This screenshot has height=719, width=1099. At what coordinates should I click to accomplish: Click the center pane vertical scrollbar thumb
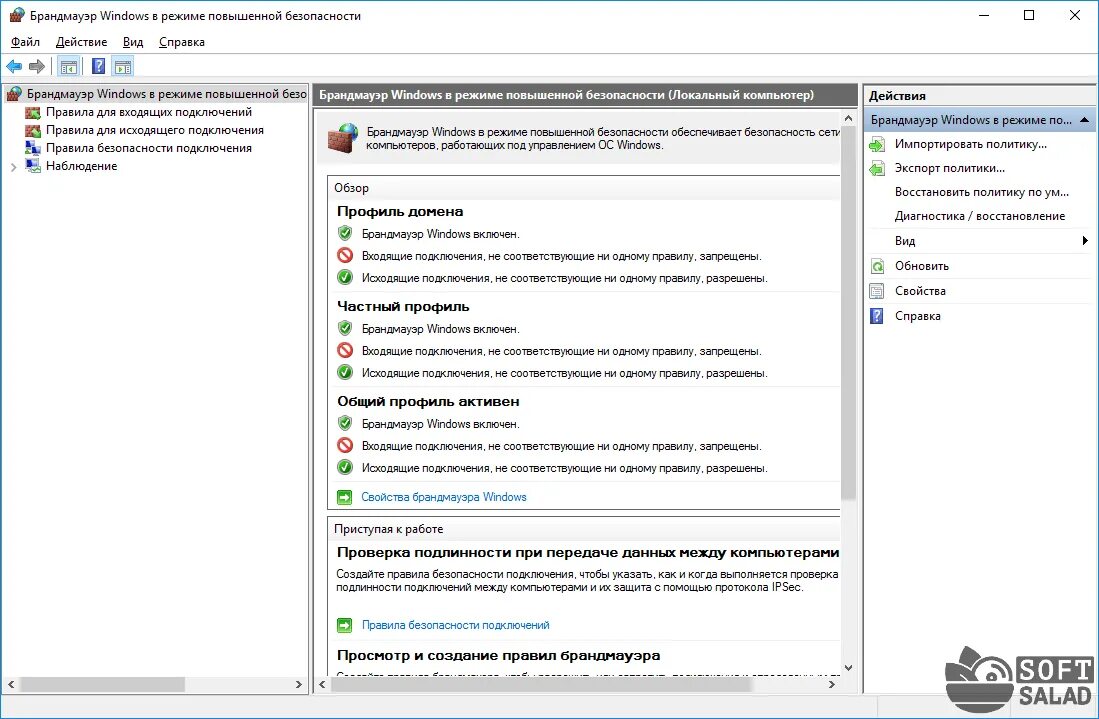(x=848, y=313)
